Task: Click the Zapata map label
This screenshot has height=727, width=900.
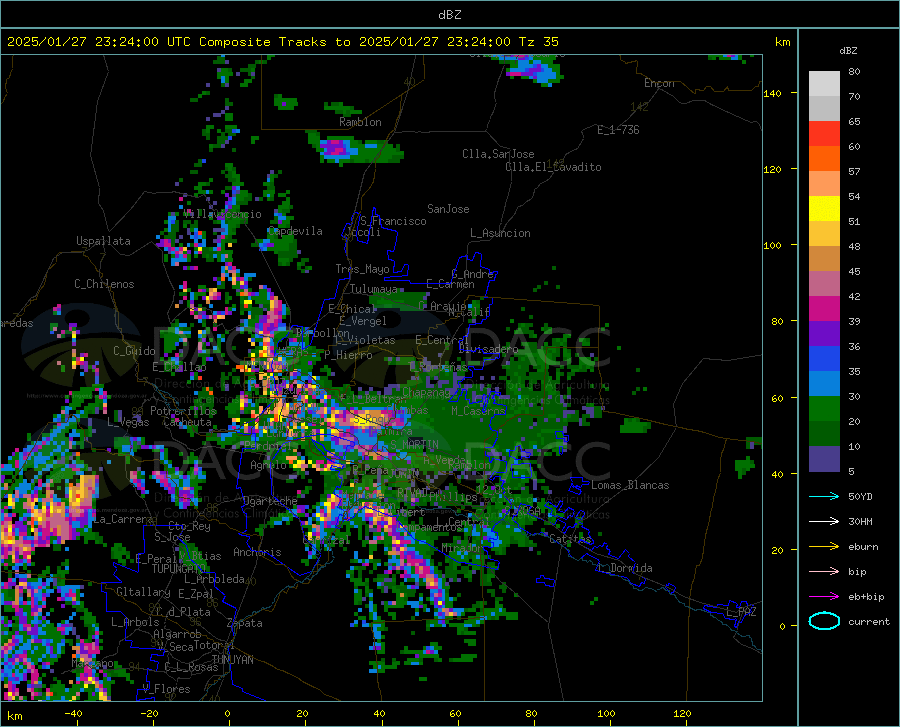Action: [x=245, y=623]
